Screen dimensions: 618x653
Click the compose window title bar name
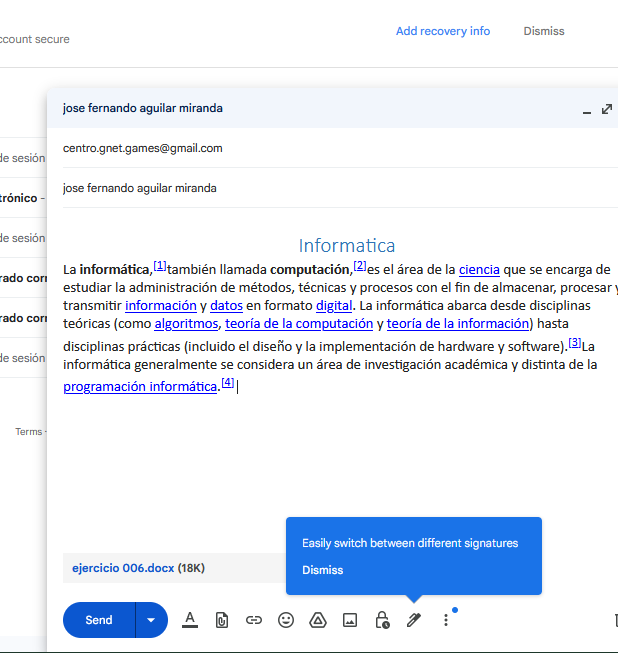click(x=142, y=108)
